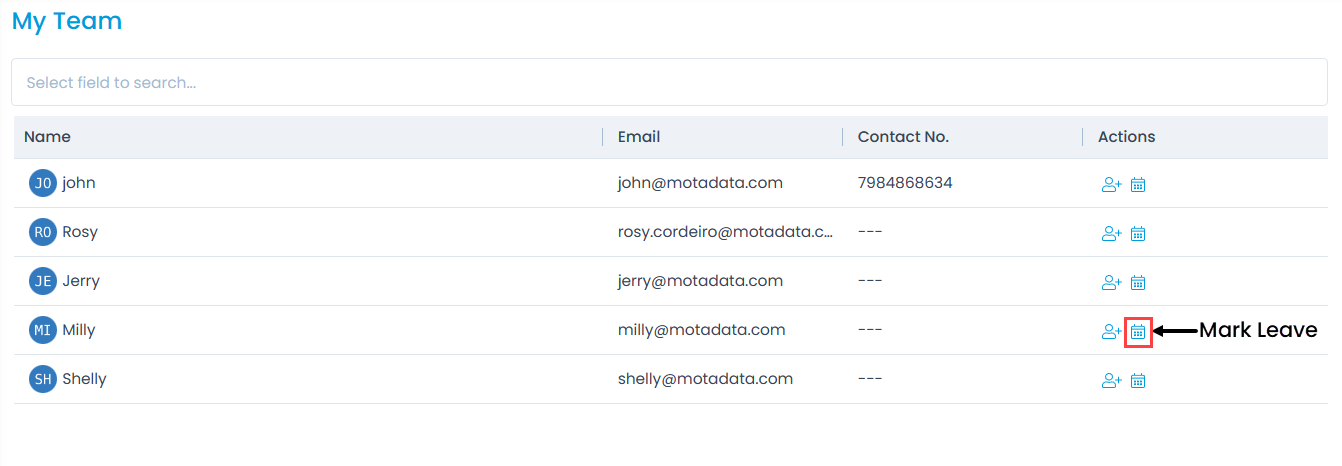Click the add-user icon for Shelly
Image resolution: width=1342 pixels, height=466 pixels.
coord(1111,381)
